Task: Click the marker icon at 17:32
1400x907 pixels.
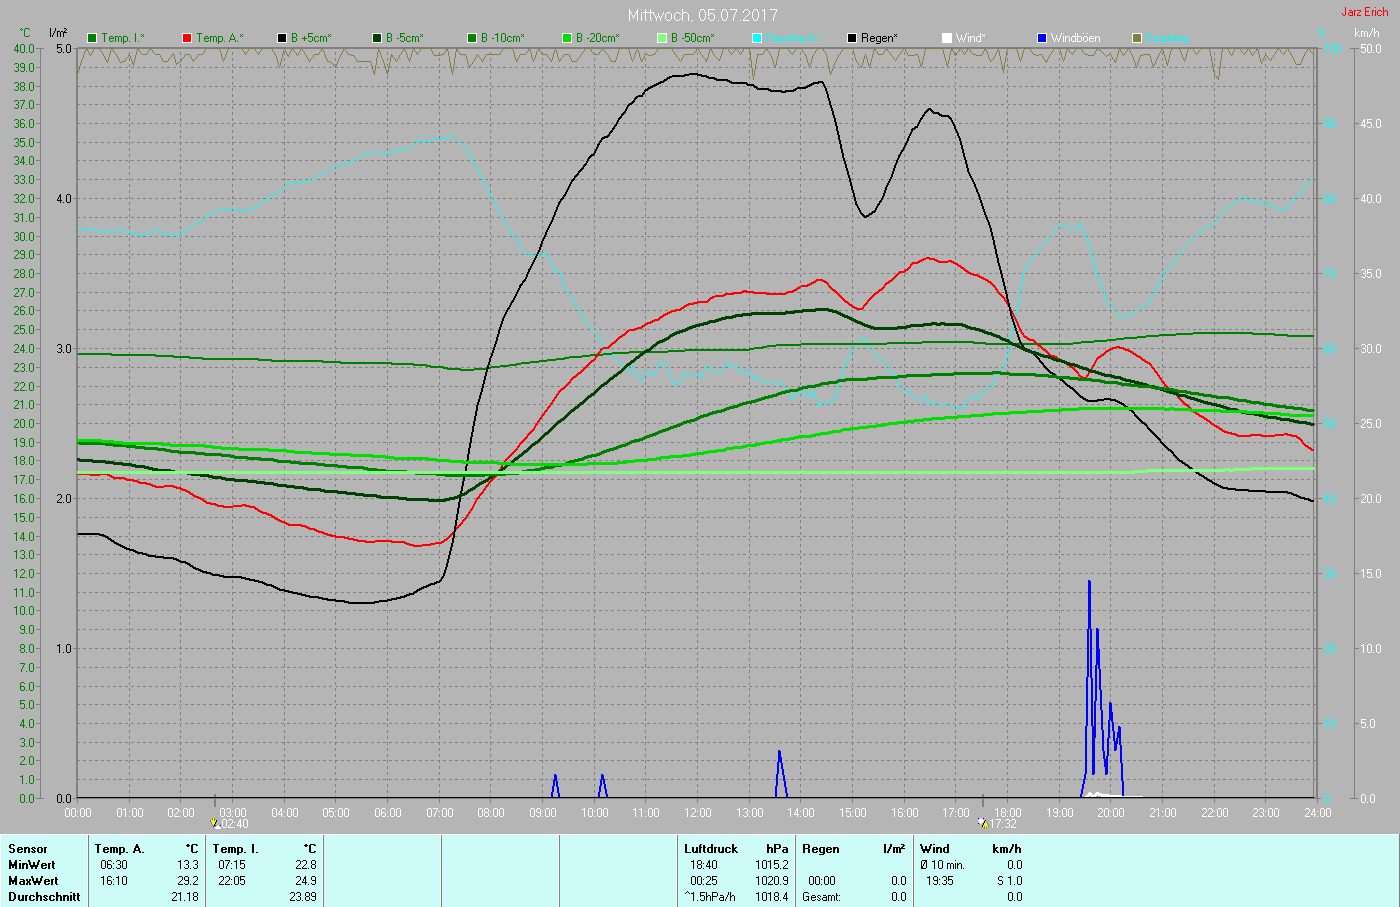Action: (983, 823)
